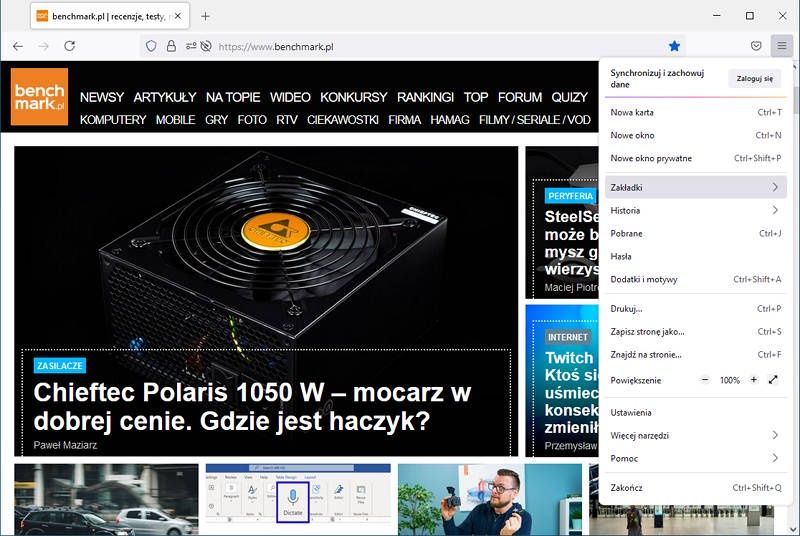
Task: Open the ARTYKUŁY navigation link
Action: (165, 97)
